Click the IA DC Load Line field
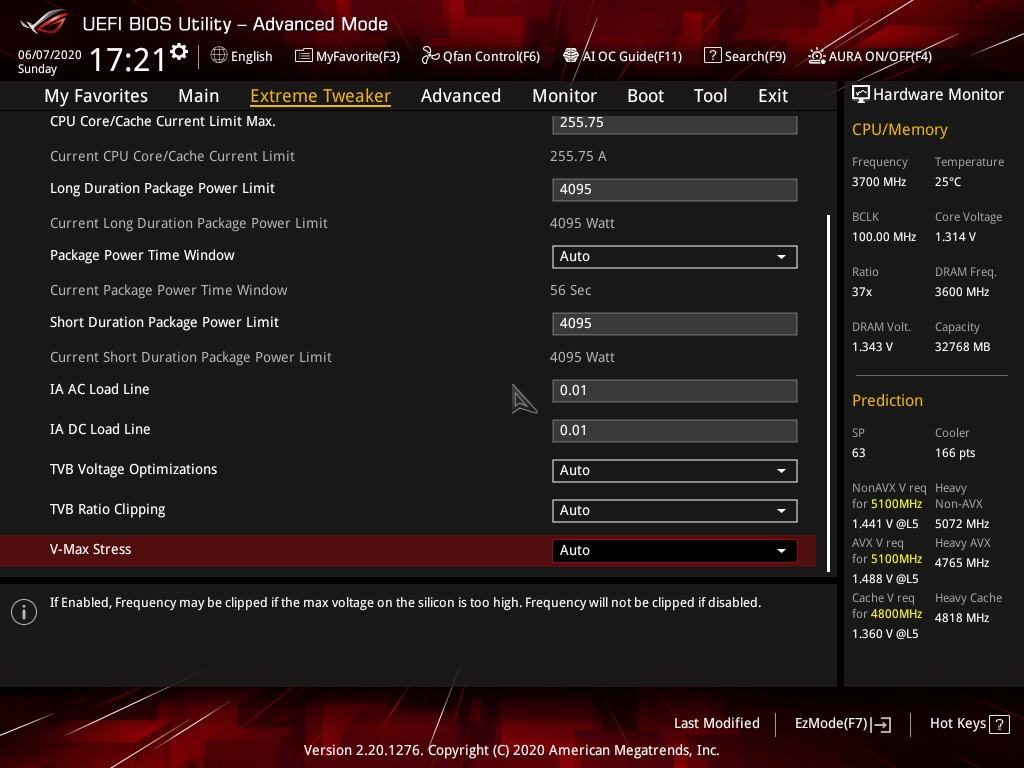Viewport: 1024px width, 768px height. click(x=675, y=431)
